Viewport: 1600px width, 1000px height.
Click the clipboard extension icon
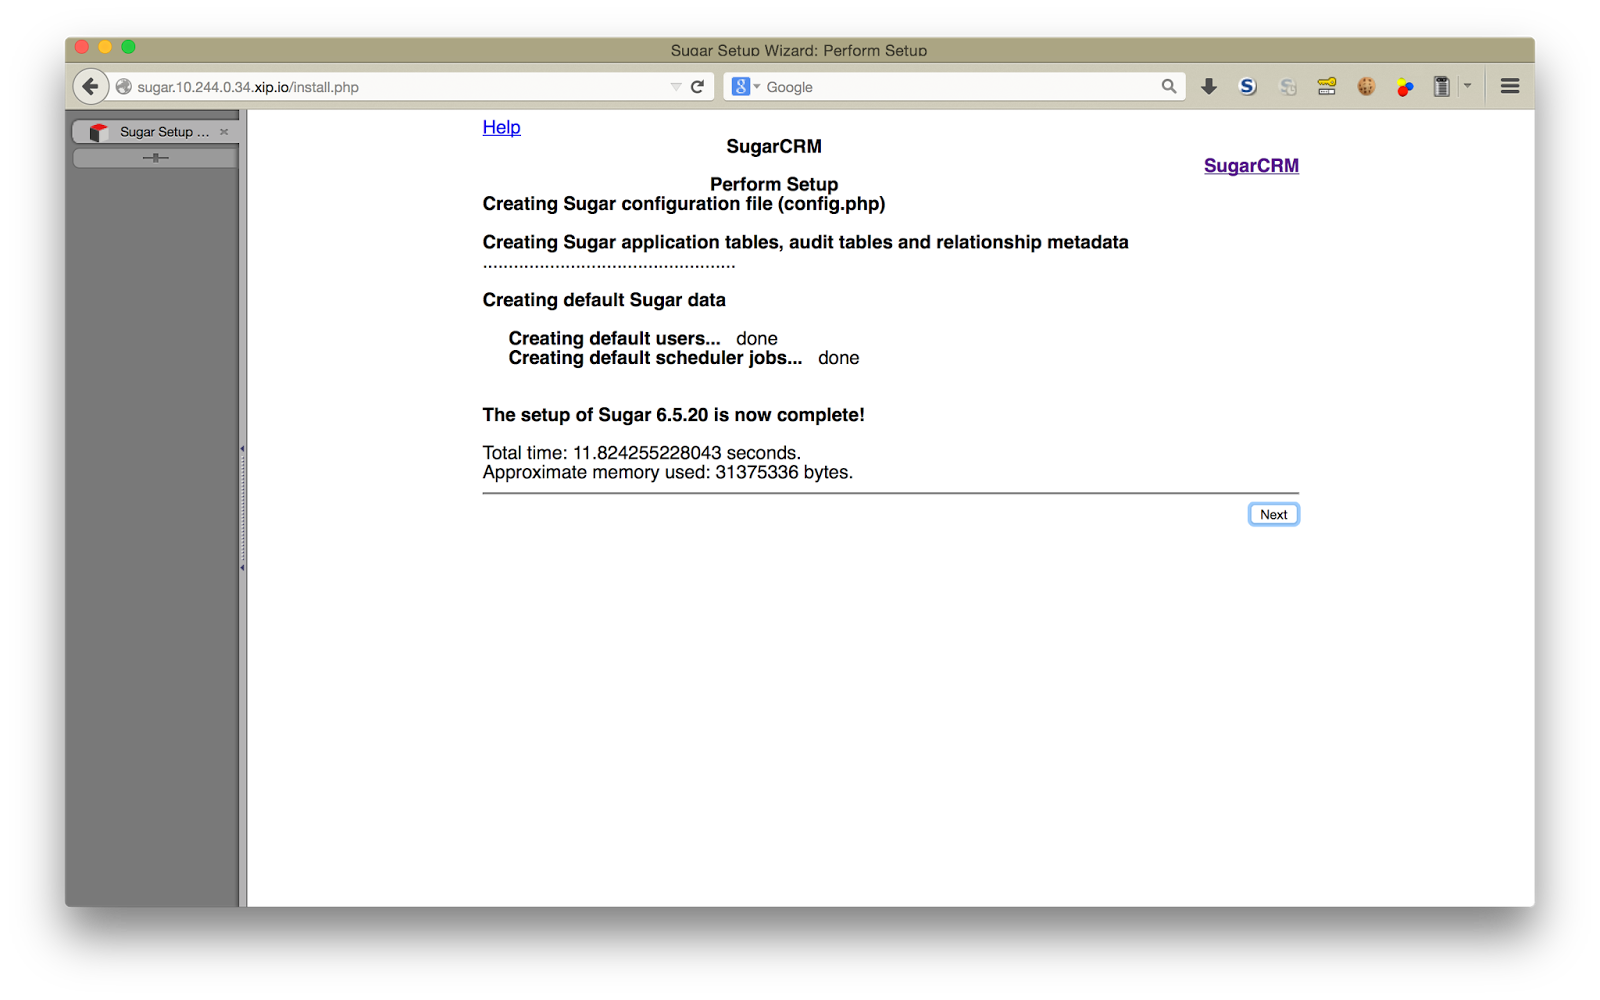tap(1442, 87)
